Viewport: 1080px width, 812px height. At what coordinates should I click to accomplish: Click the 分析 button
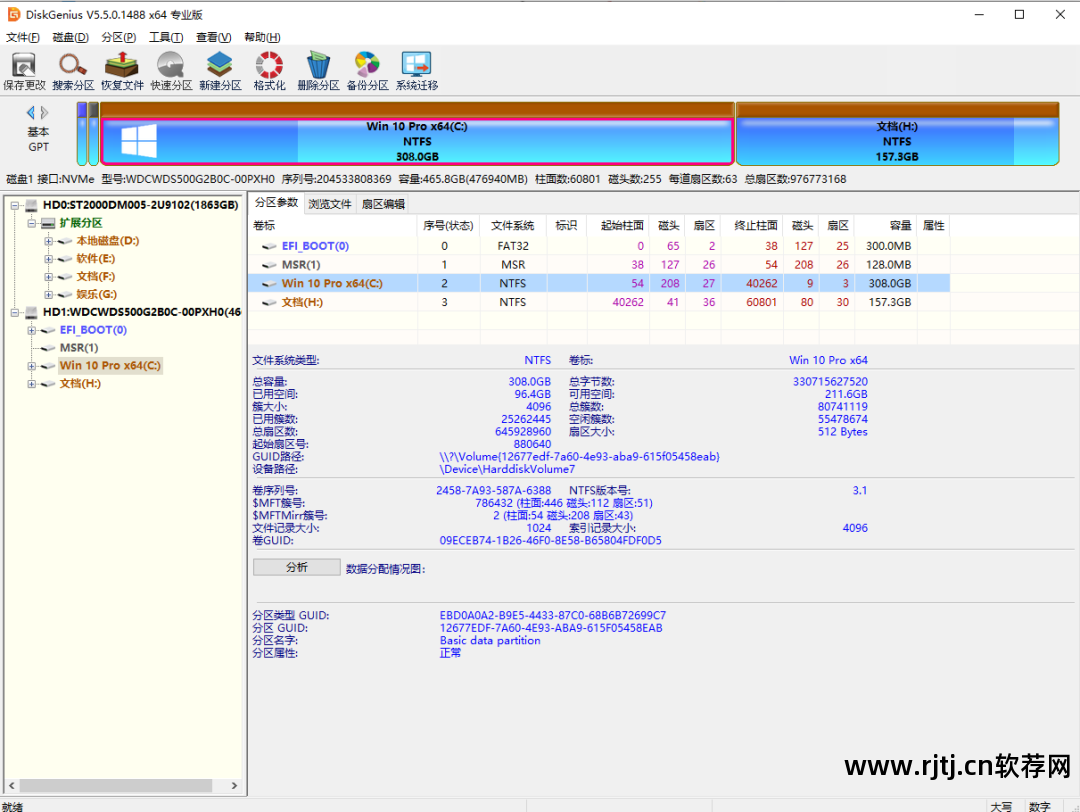point(296,566)
